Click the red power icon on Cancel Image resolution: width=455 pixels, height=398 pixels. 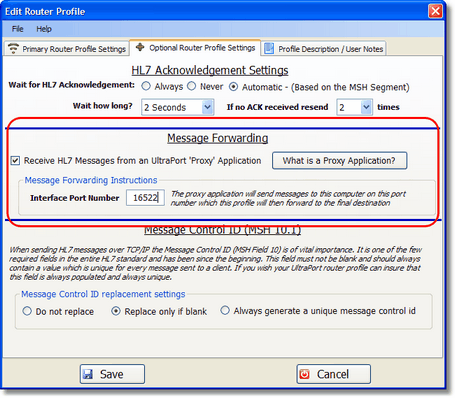pyautogui.click(x=304, y=374)
